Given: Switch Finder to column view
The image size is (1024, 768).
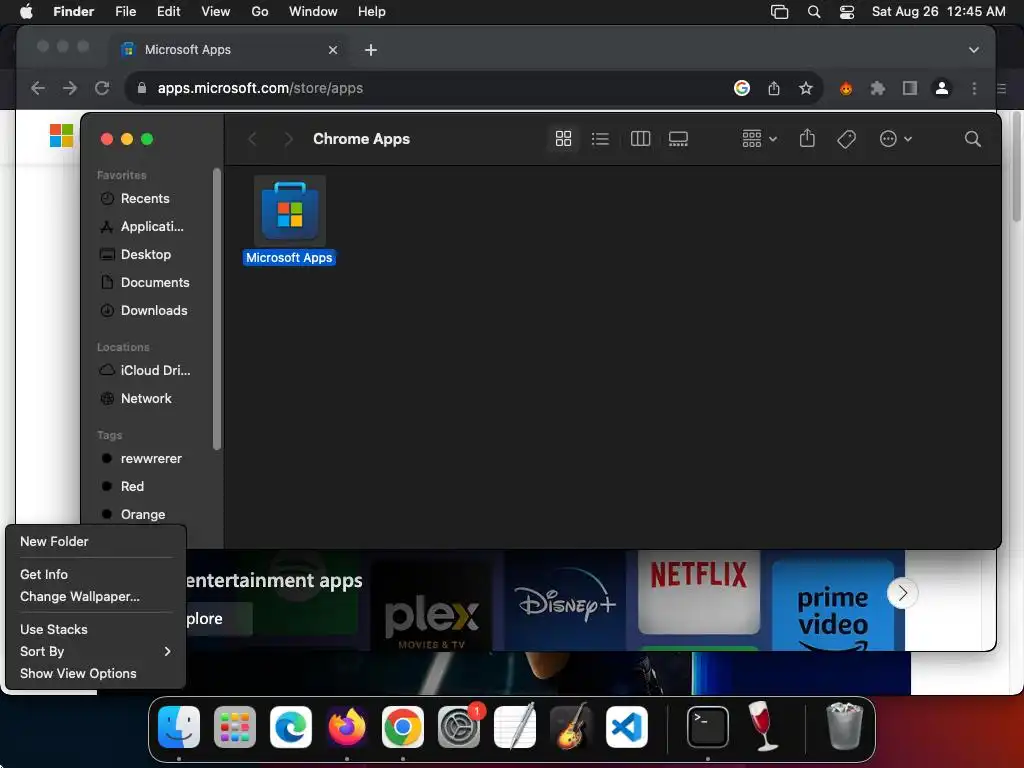Looking at the screenshot, I should [x=640, y=138].
